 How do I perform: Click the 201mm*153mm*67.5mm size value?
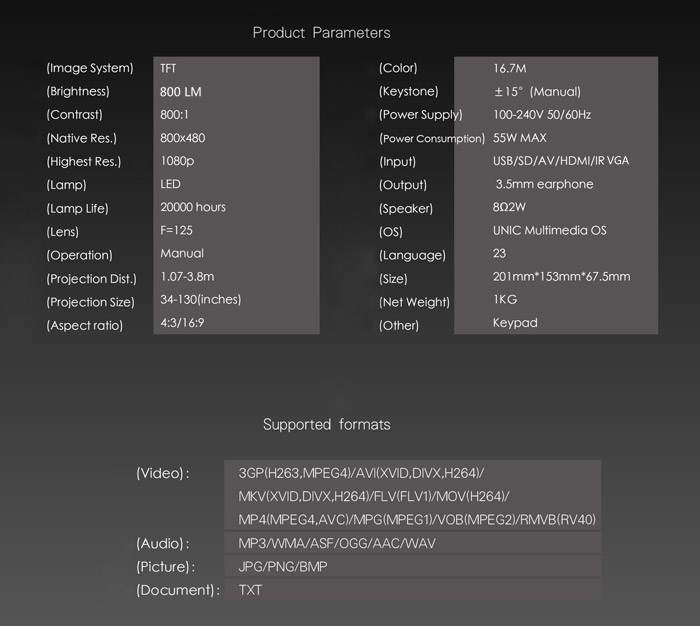[x=562, y=276]
